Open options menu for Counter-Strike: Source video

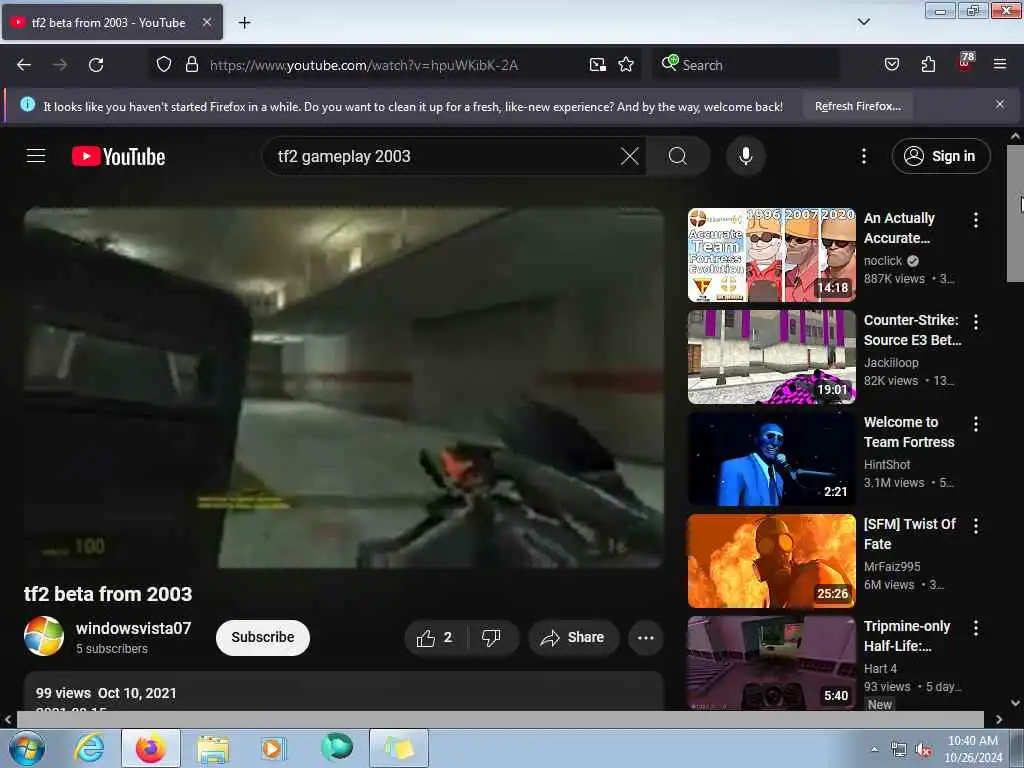click(976, 322)
